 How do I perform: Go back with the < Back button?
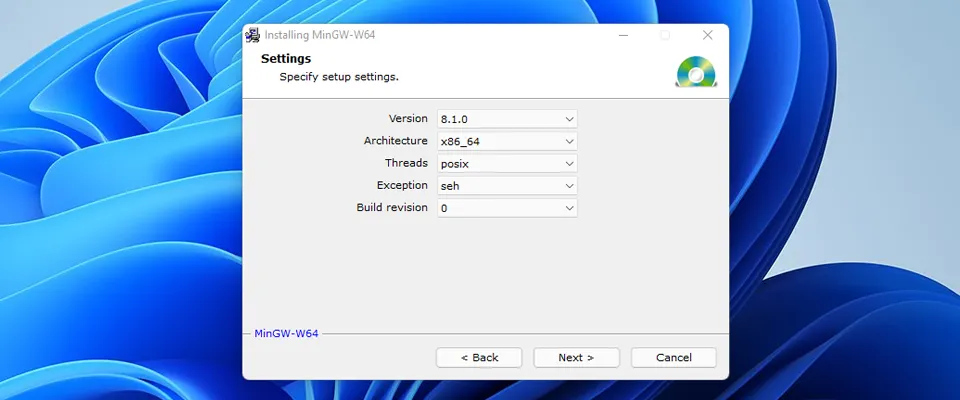(x=479, y=358)
